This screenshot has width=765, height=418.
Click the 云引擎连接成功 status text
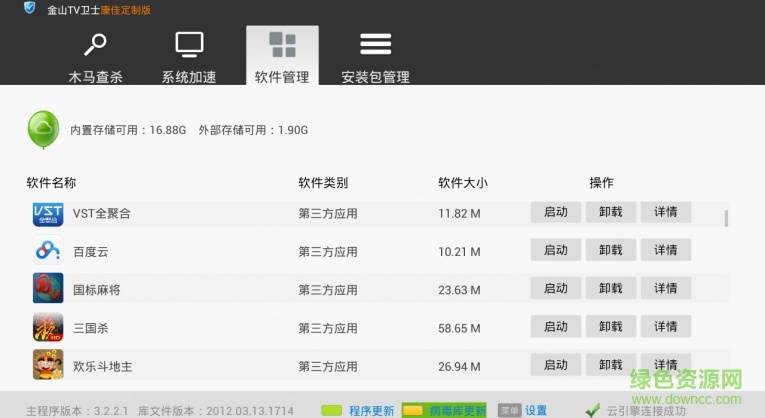coord(646,411)
